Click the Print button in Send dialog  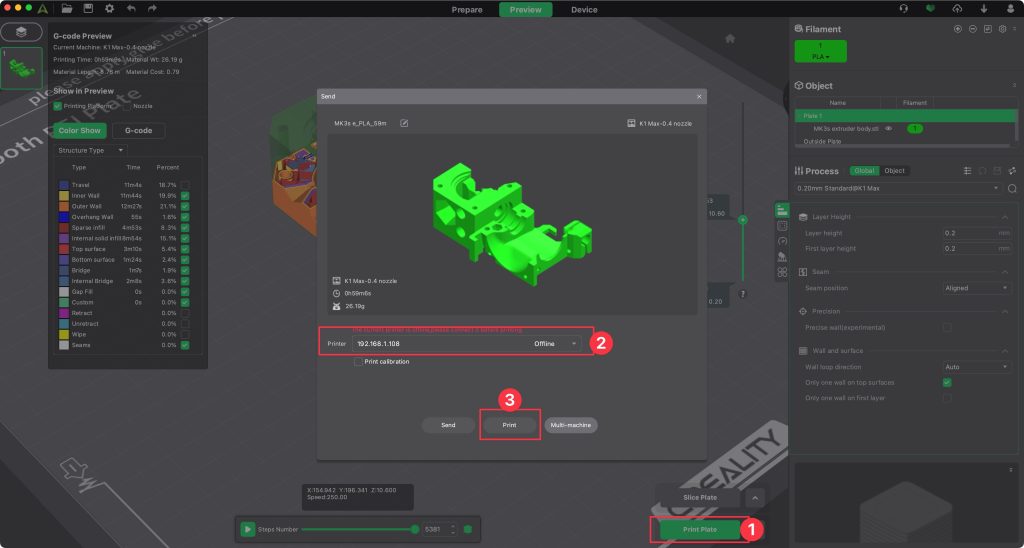pyautogui.click(x=510, y=425)
